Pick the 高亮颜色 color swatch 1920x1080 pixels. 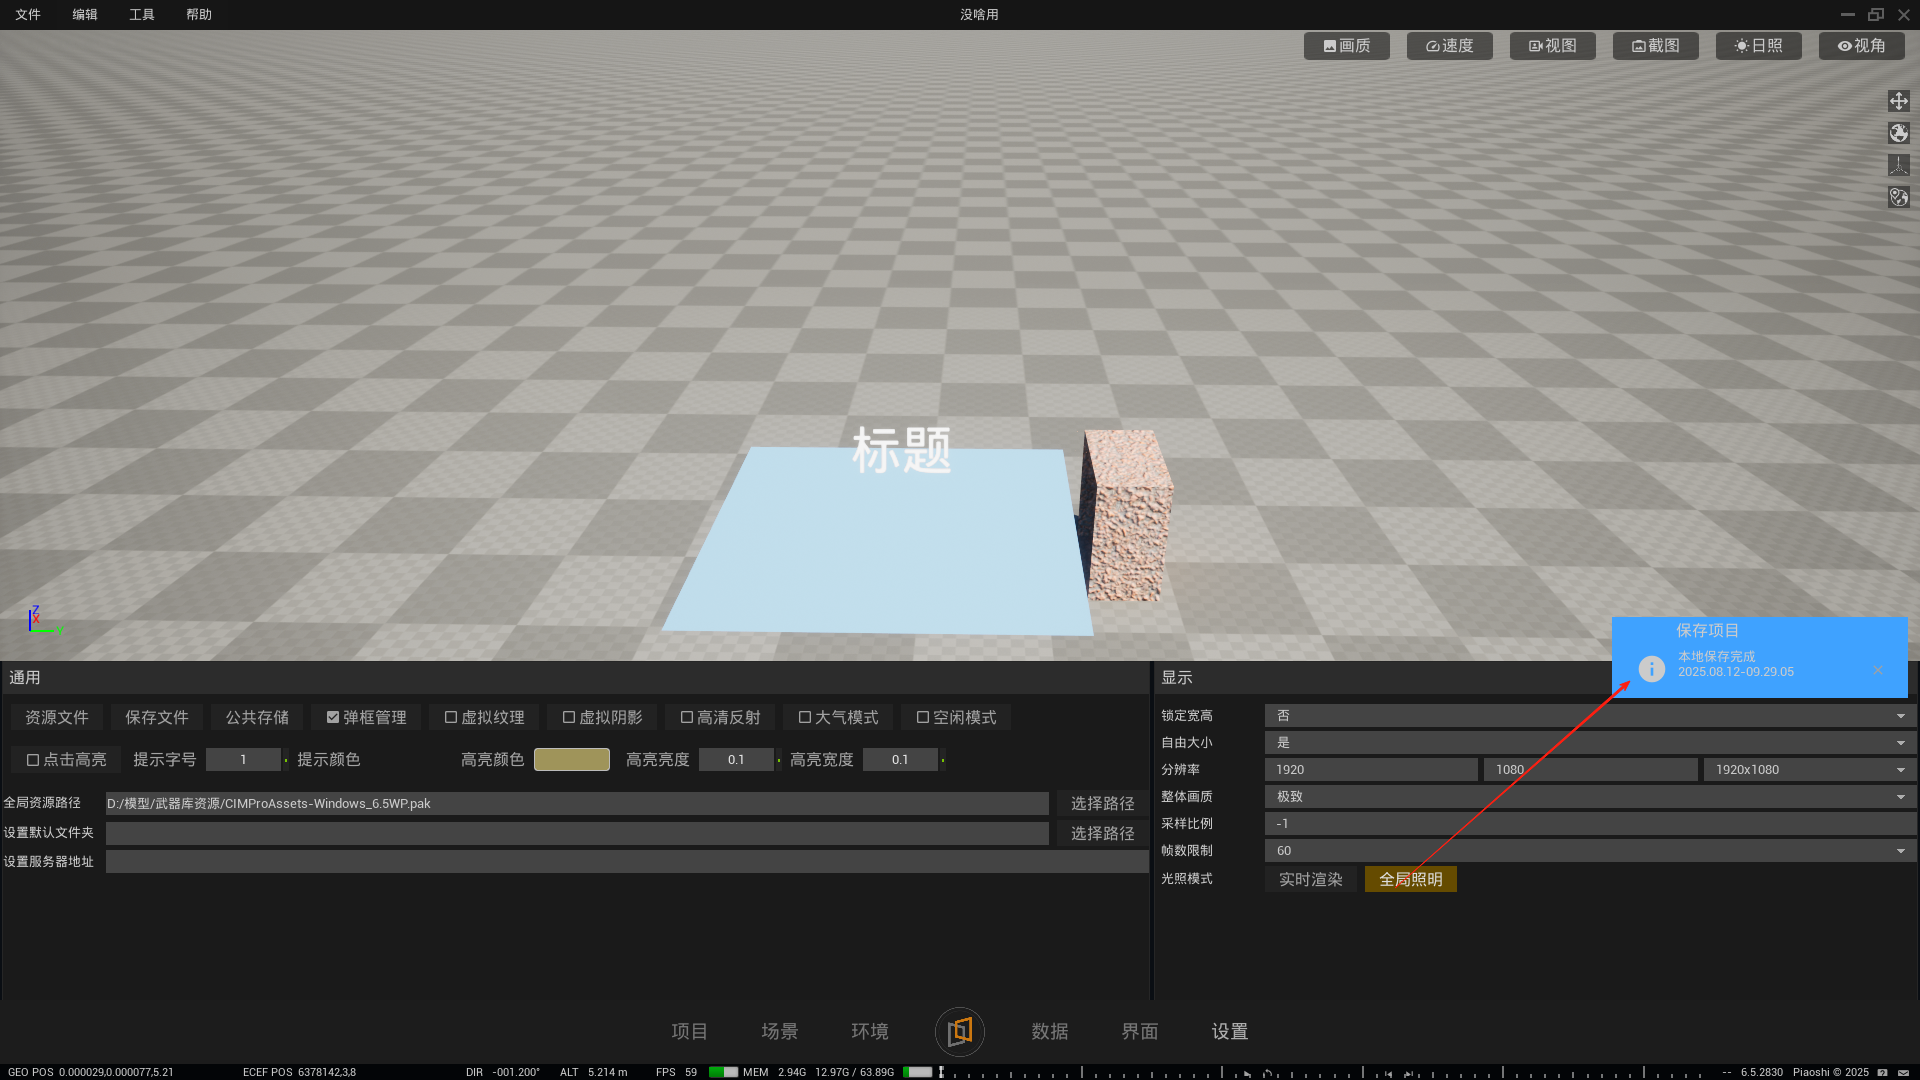pyautogui.click(x=572, y=759)
